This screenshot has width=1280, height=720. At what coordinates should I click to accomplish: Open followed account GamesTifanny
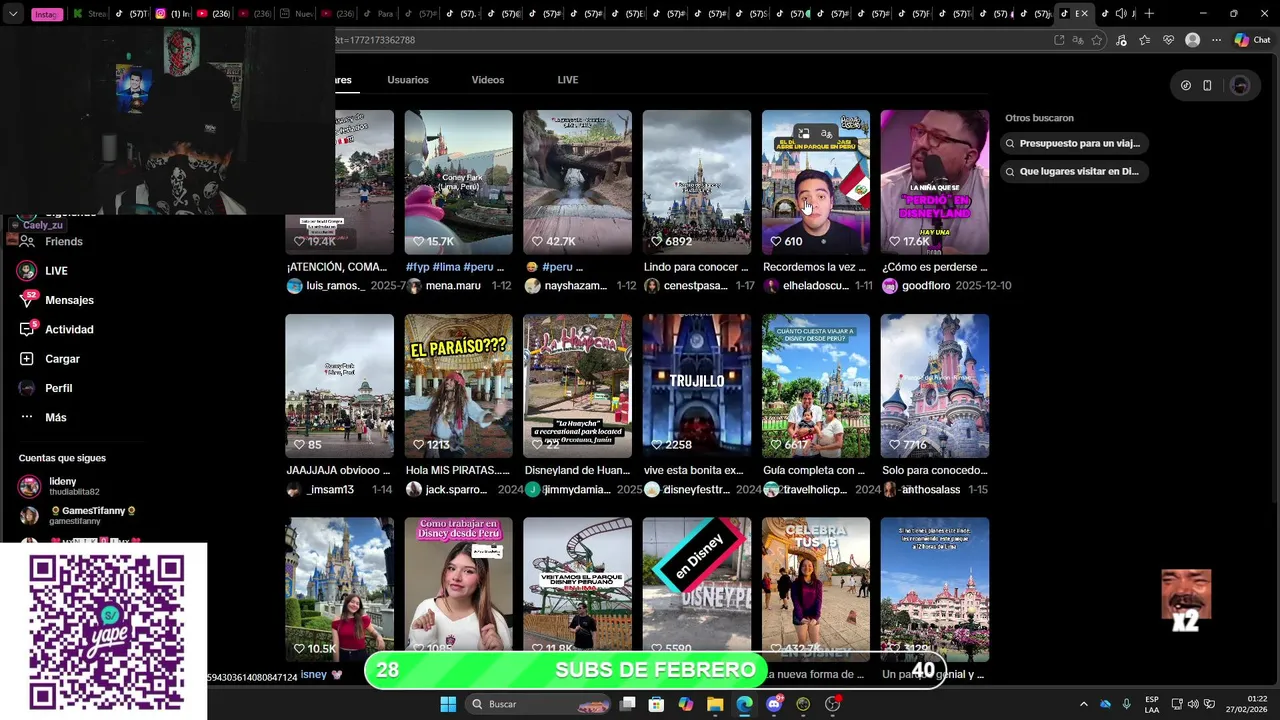(x=78, y=515)
